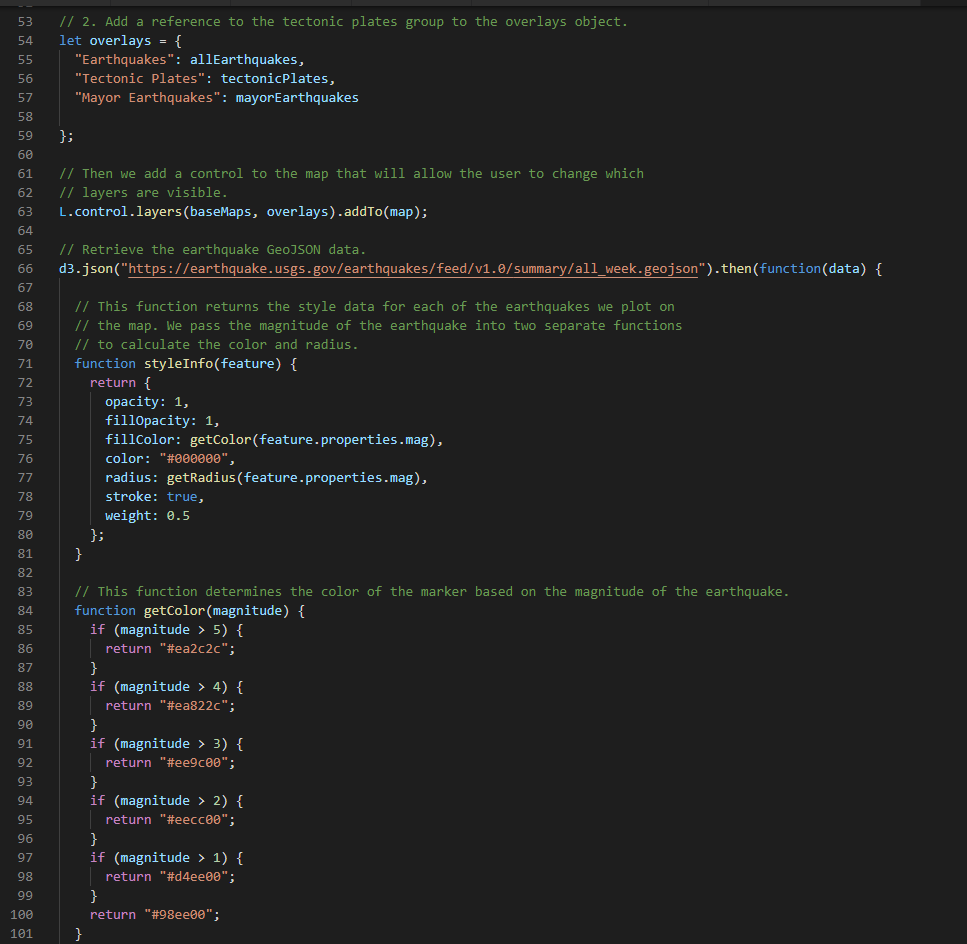Click the opacity: 1 property line
This screenshot has width=967, height=944.
click(147, 402)
